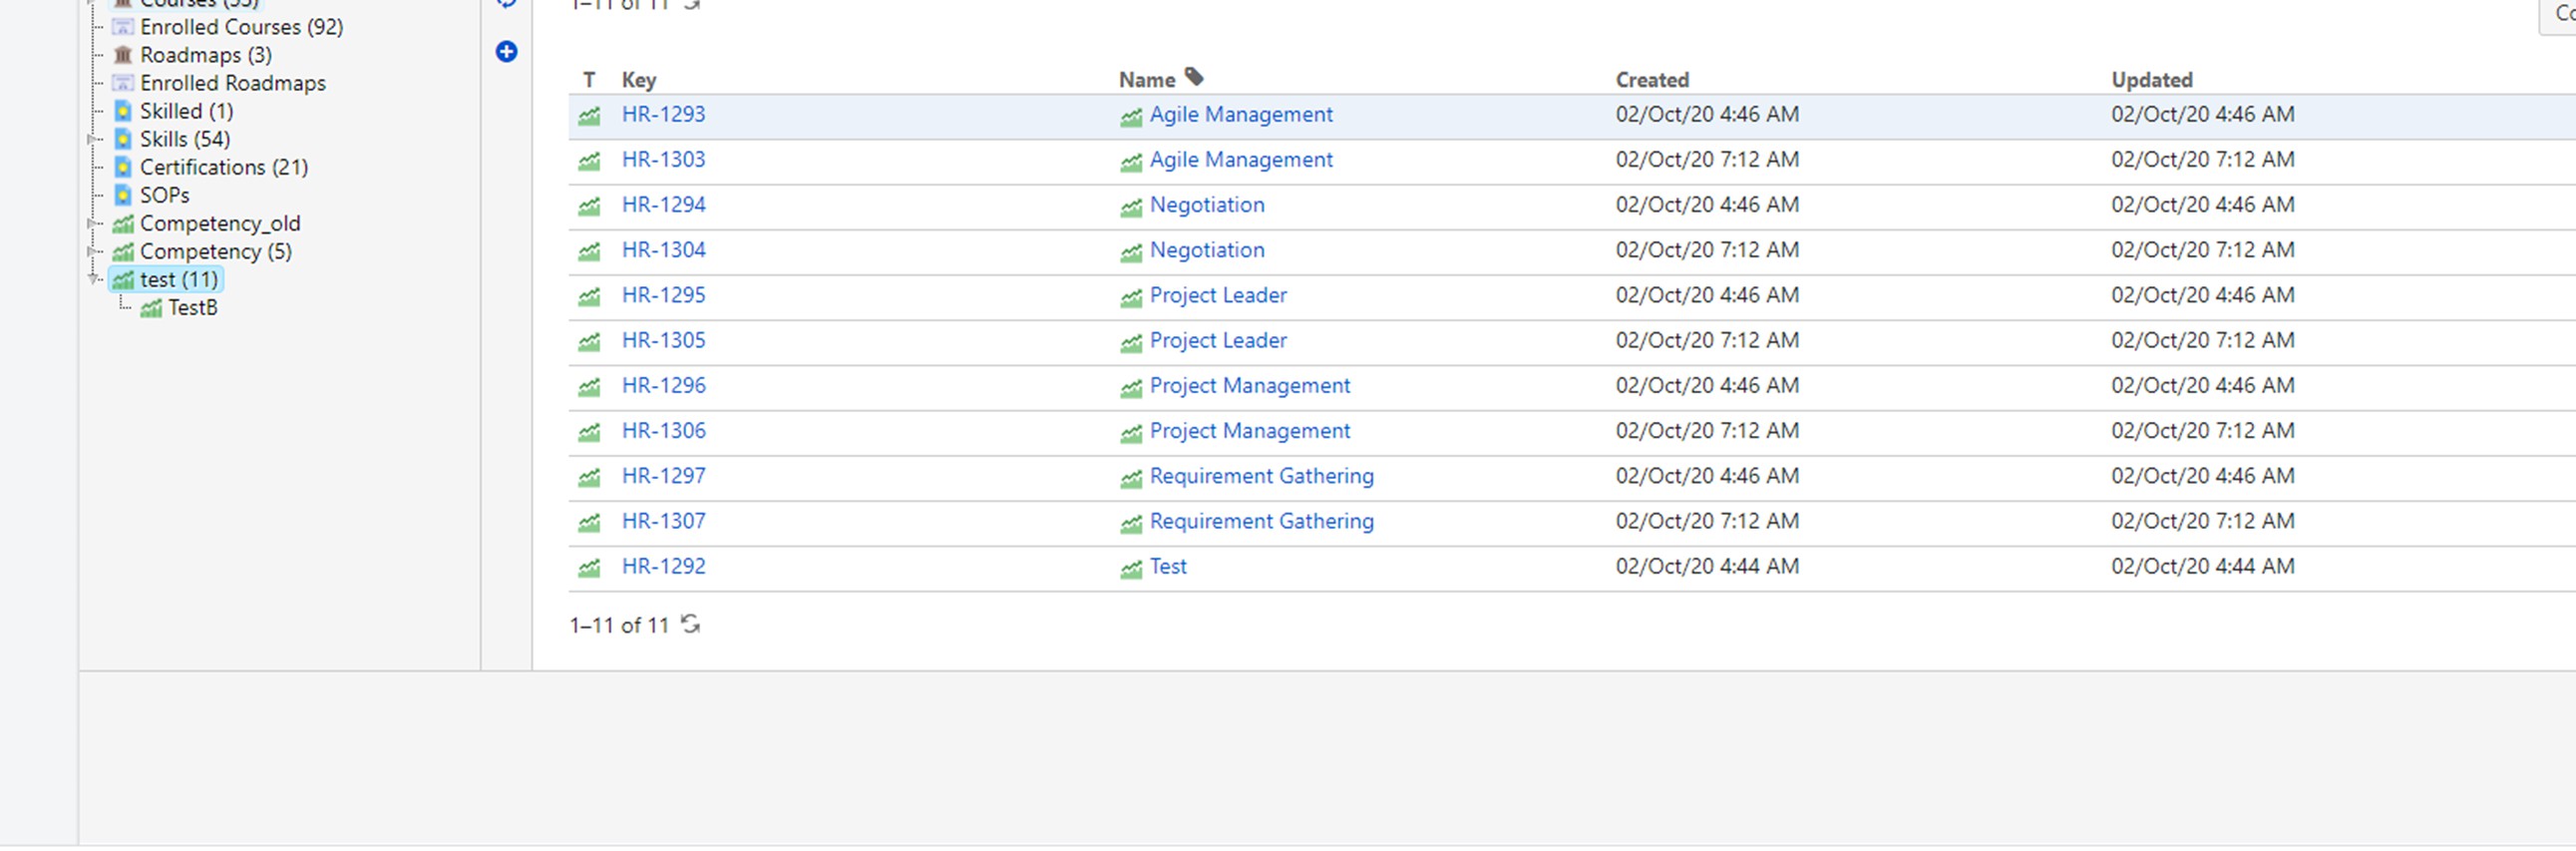Click the refresh icon beside bottom "1–11 of 11"
Screen dimensions: 2576x851
(x=690, y=625)
